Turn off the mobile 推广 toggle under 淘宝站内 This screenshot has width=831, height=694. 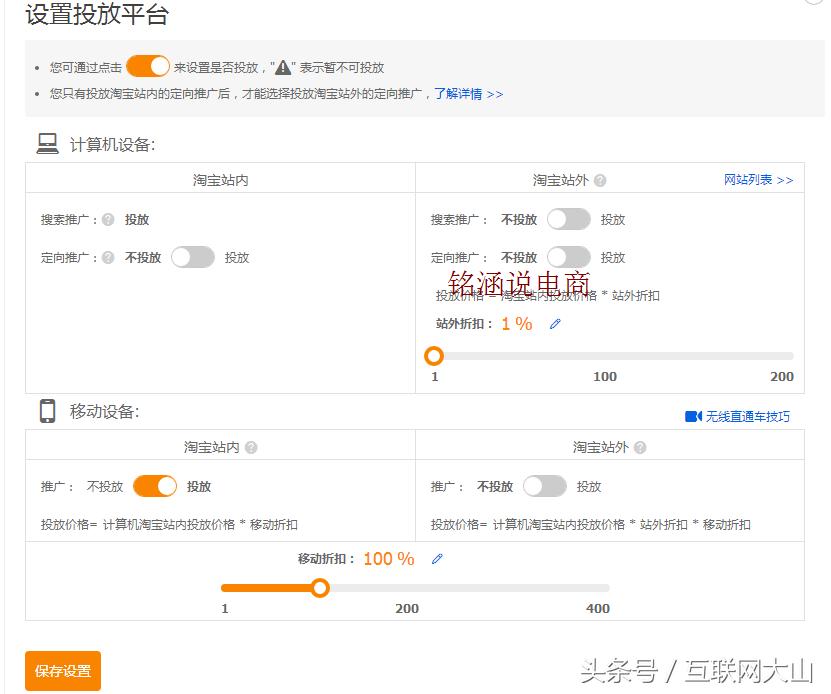tap(155, 486)
